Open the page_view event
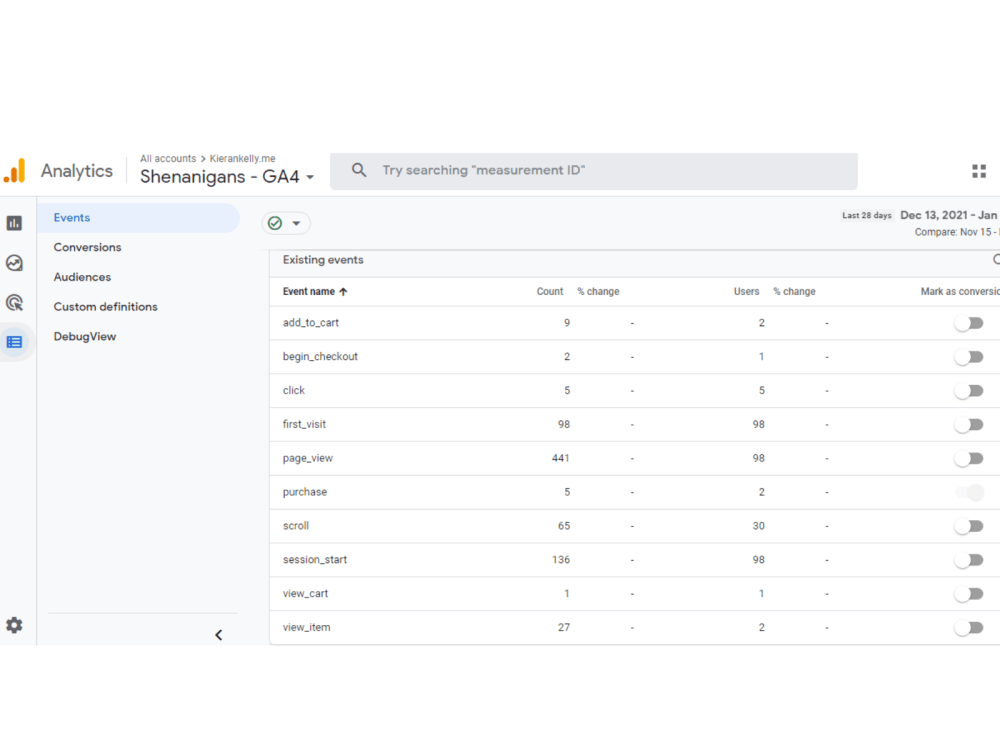Screen dimensions: 1000x750 [308, 458]
